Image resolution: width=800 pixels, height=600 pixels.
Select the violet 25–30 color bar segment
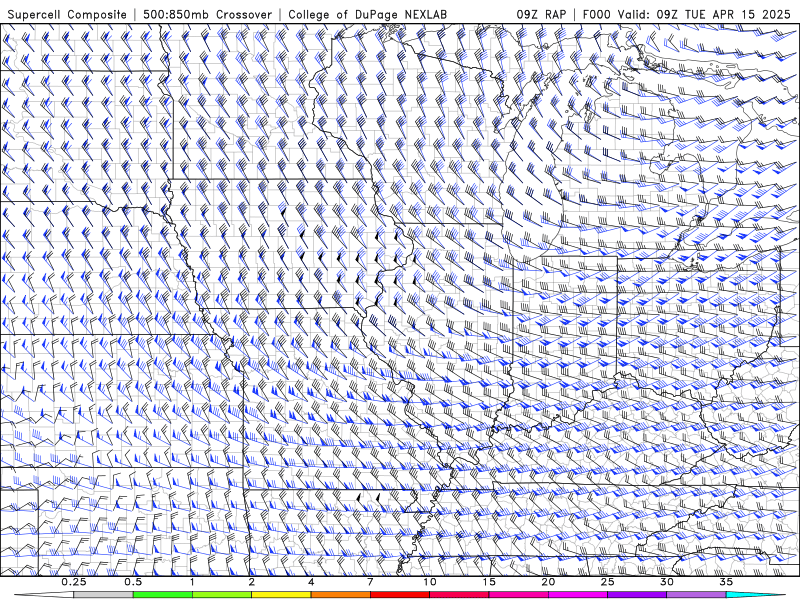coord(637,595)
